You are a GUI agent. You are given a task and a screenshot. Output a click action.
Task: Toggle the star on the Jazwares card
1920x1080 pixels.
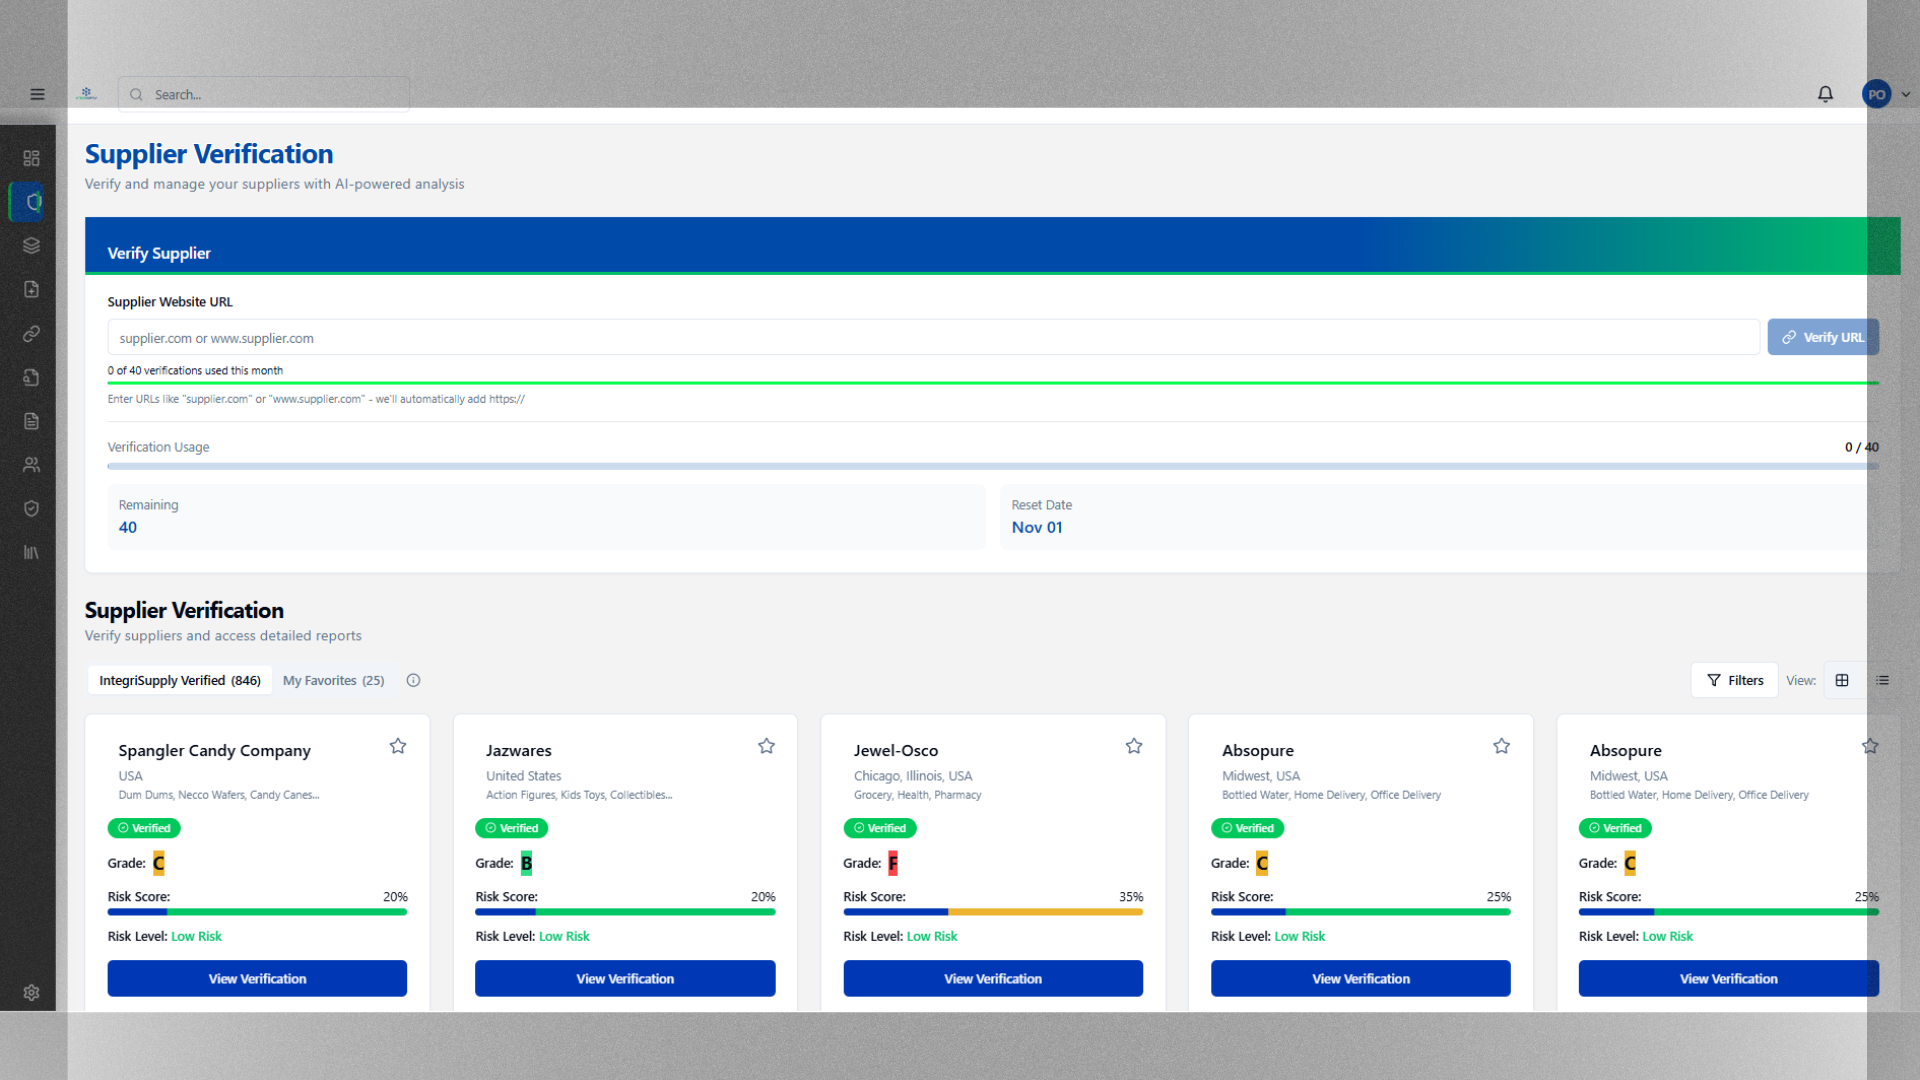pyautogui.click(x=766, y=745)
